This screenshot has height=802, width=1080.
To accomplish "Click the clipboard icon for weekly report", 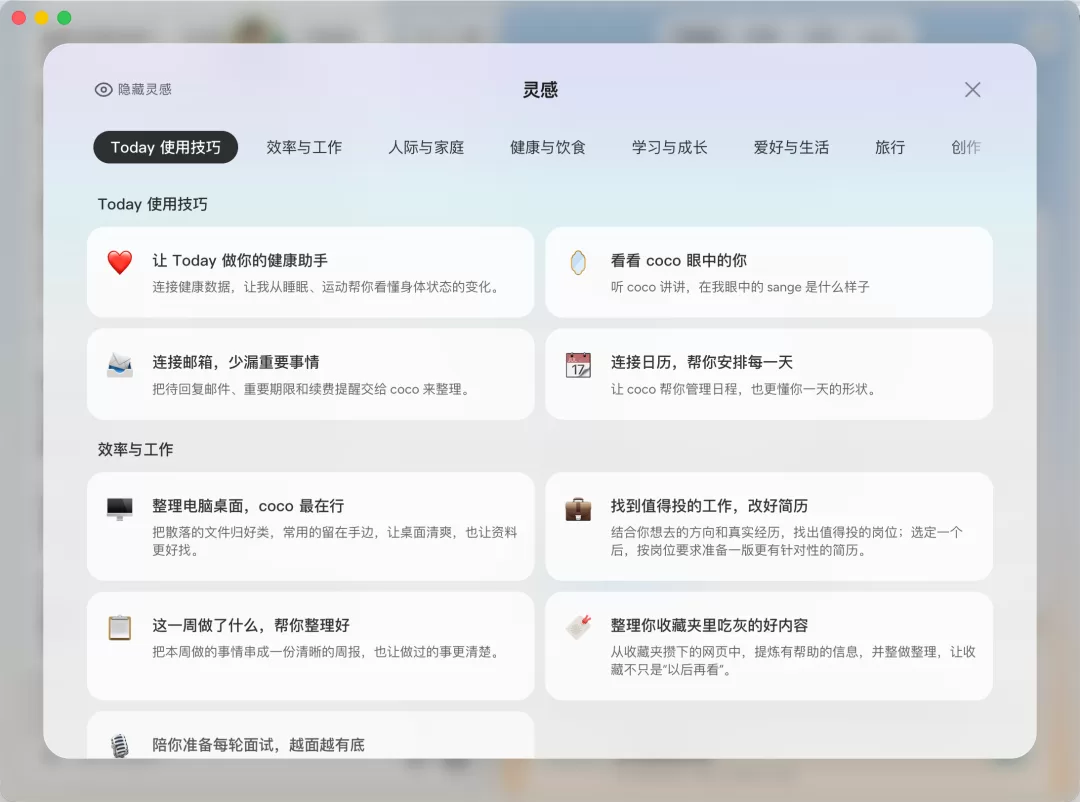I will [120, 627].
